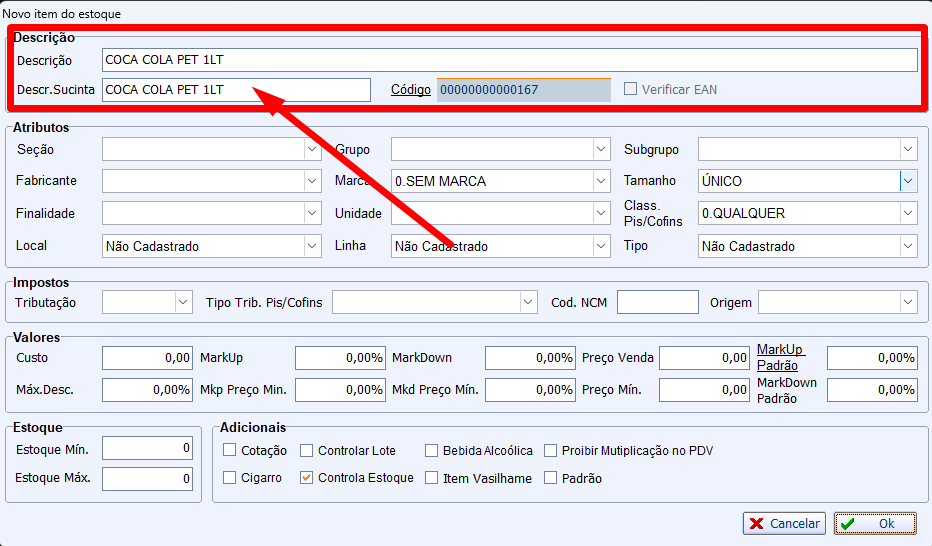This screenshot has height=546, width=932.
Task: Select the Mkp Preço Min. field
Action: point(341,390)
